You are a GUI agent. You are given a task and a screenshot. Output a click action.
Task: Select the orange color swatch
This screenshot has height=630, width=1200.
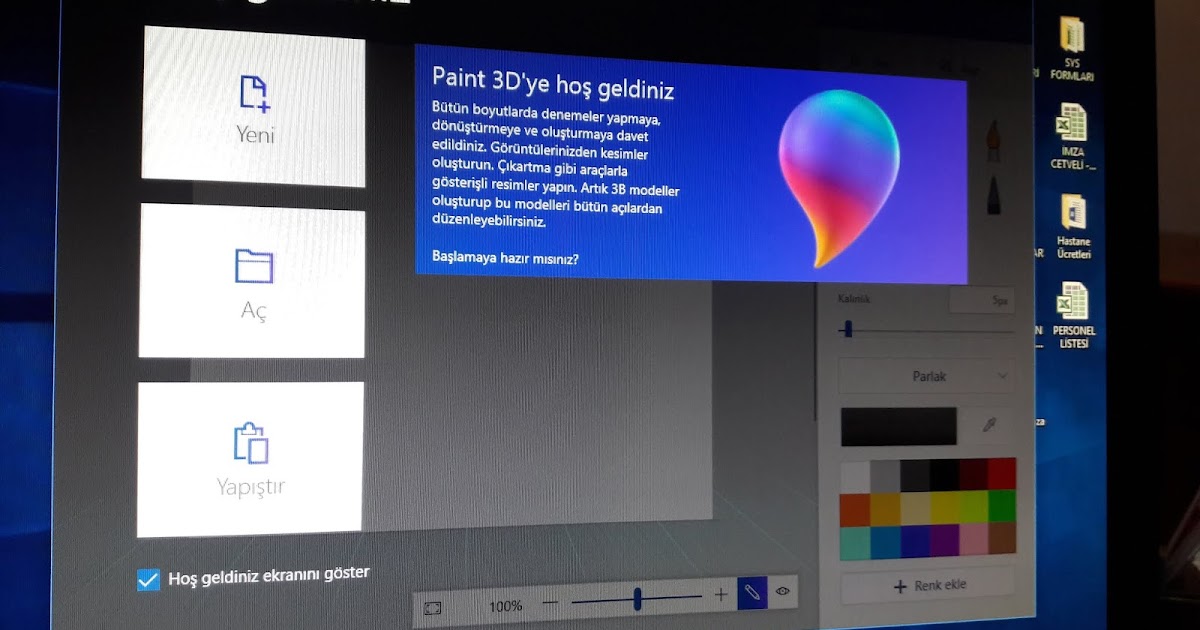(x=855, y=509)
